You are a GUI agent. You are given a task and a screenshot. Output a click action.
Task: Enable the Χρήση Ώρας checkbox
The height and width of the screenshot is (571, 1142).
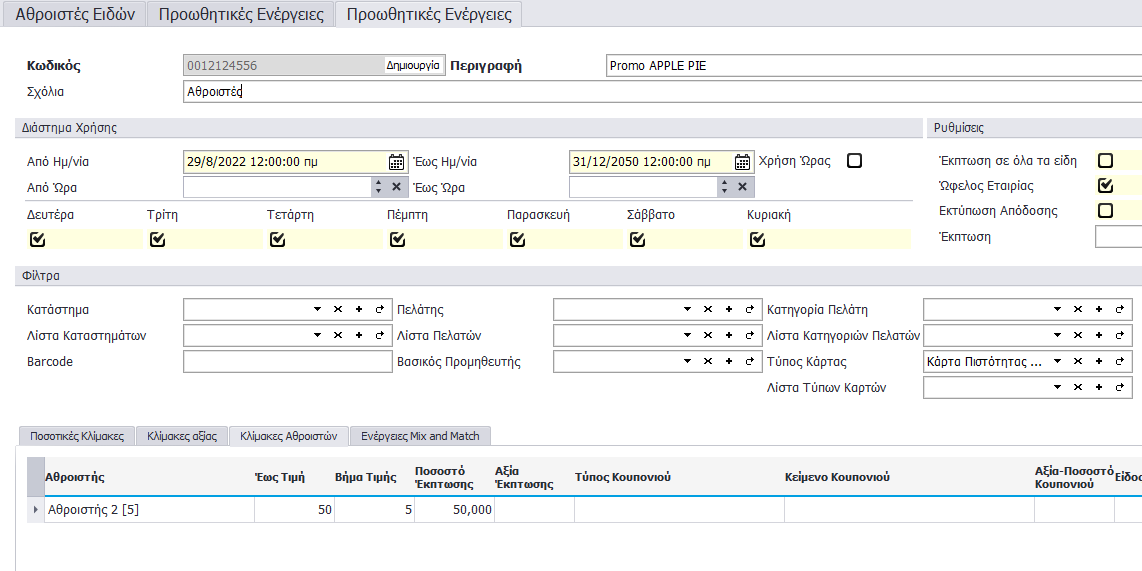(x=854, y=161)
